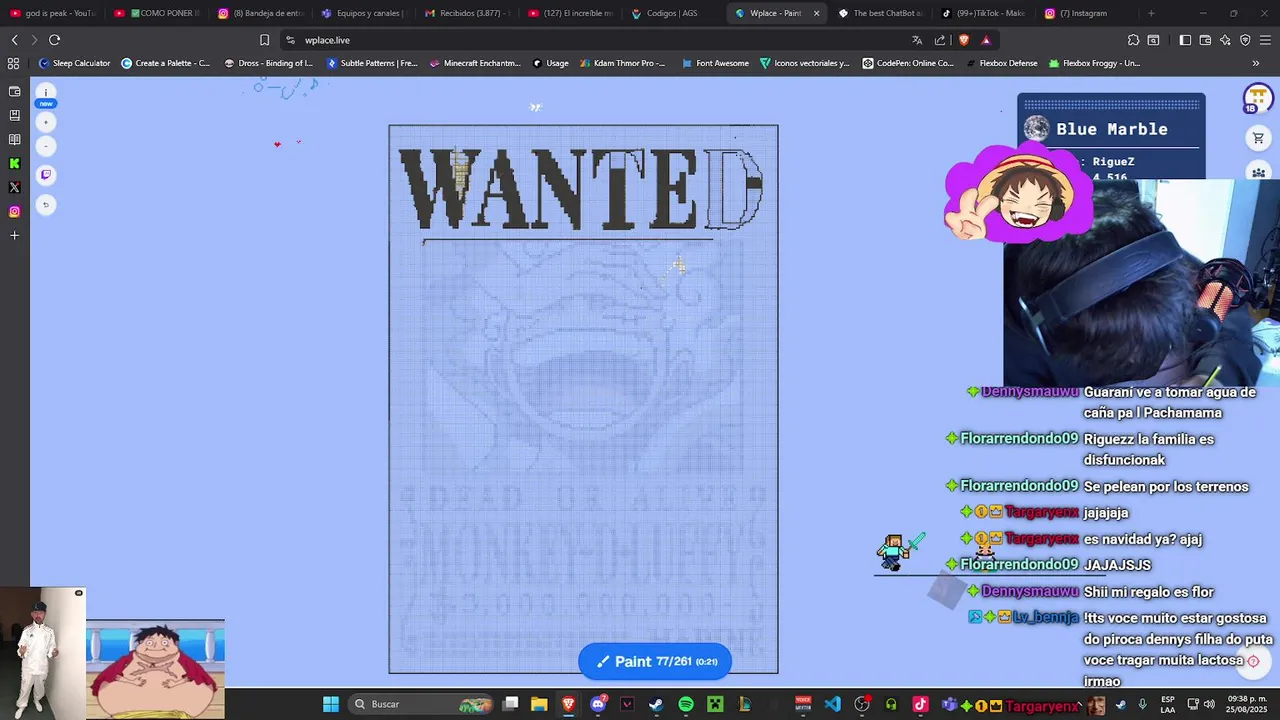Screen dimensions: 1280x720
Task: Zoom out on the wplace map
Action: point(45,146)
